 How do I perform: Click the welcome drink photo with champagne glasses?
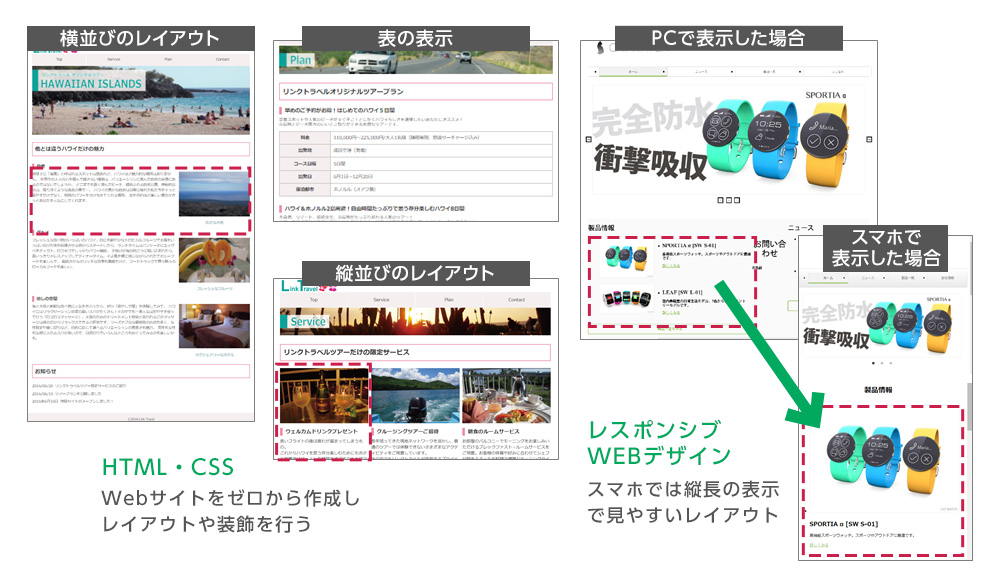pos(324,396)
